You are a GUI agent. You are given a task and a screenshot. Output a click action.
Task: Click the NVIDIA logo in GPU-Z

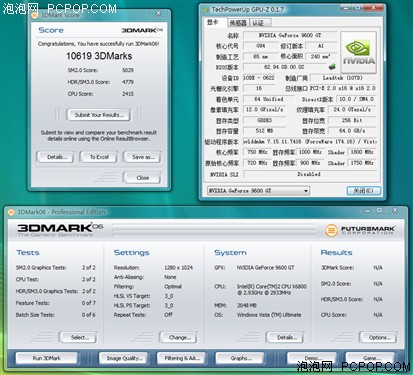pos(358,53)
